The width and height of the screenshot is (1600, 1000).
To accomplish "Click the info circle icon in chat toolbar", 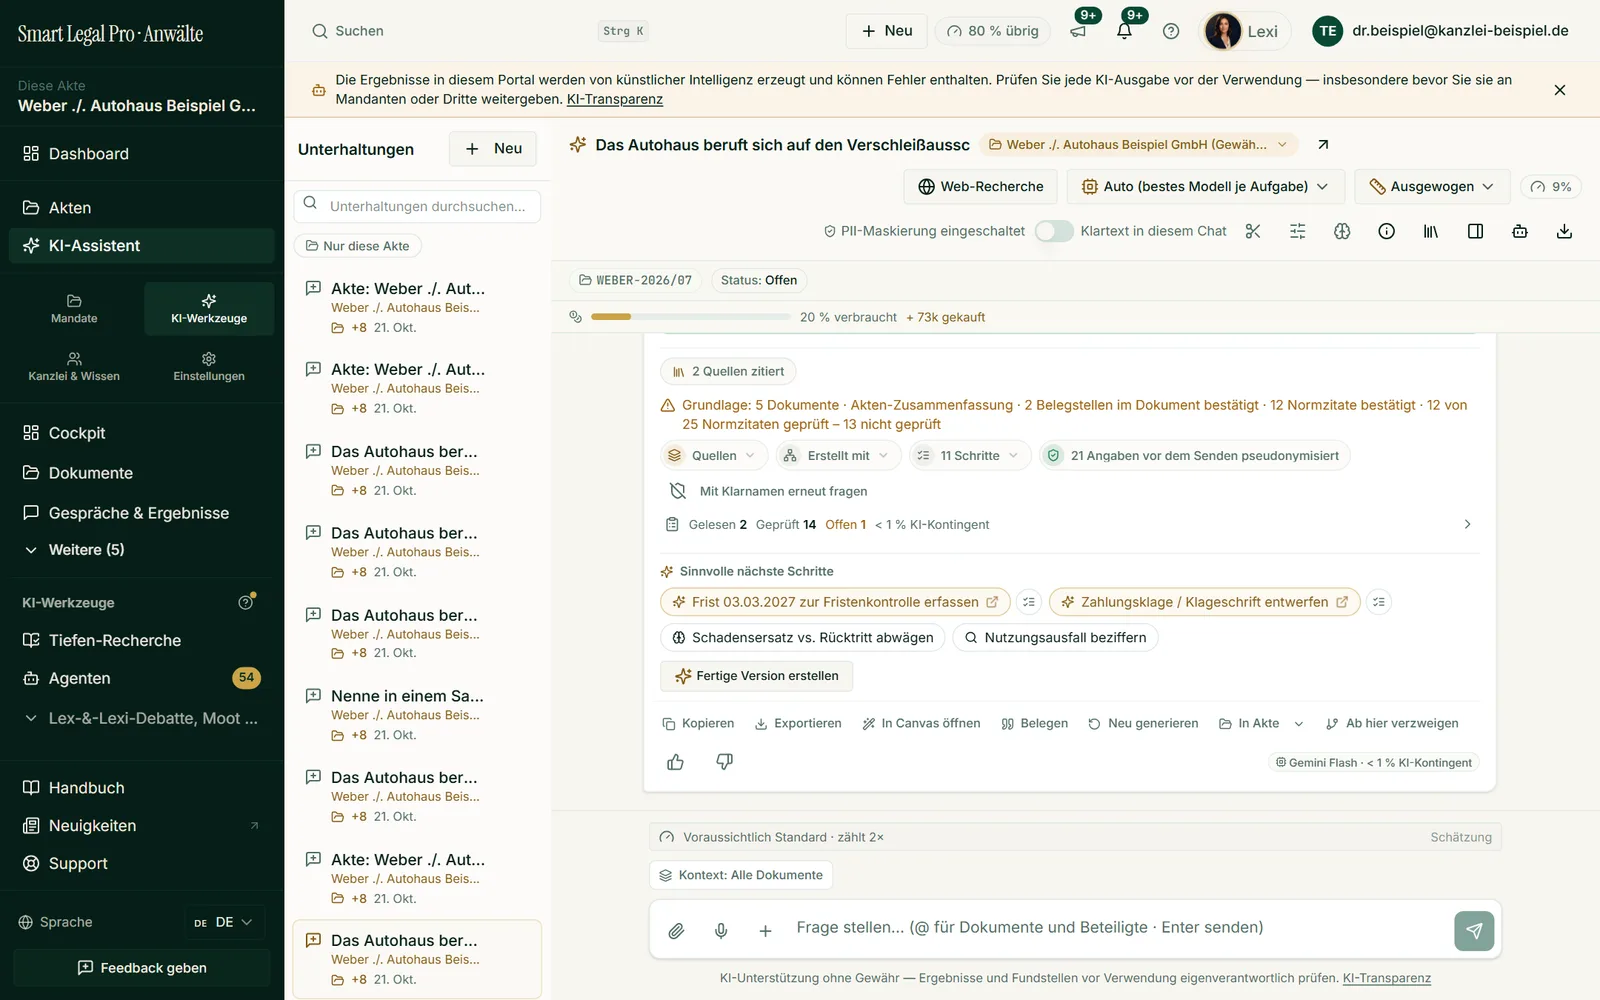I will tap(1386, 231).
